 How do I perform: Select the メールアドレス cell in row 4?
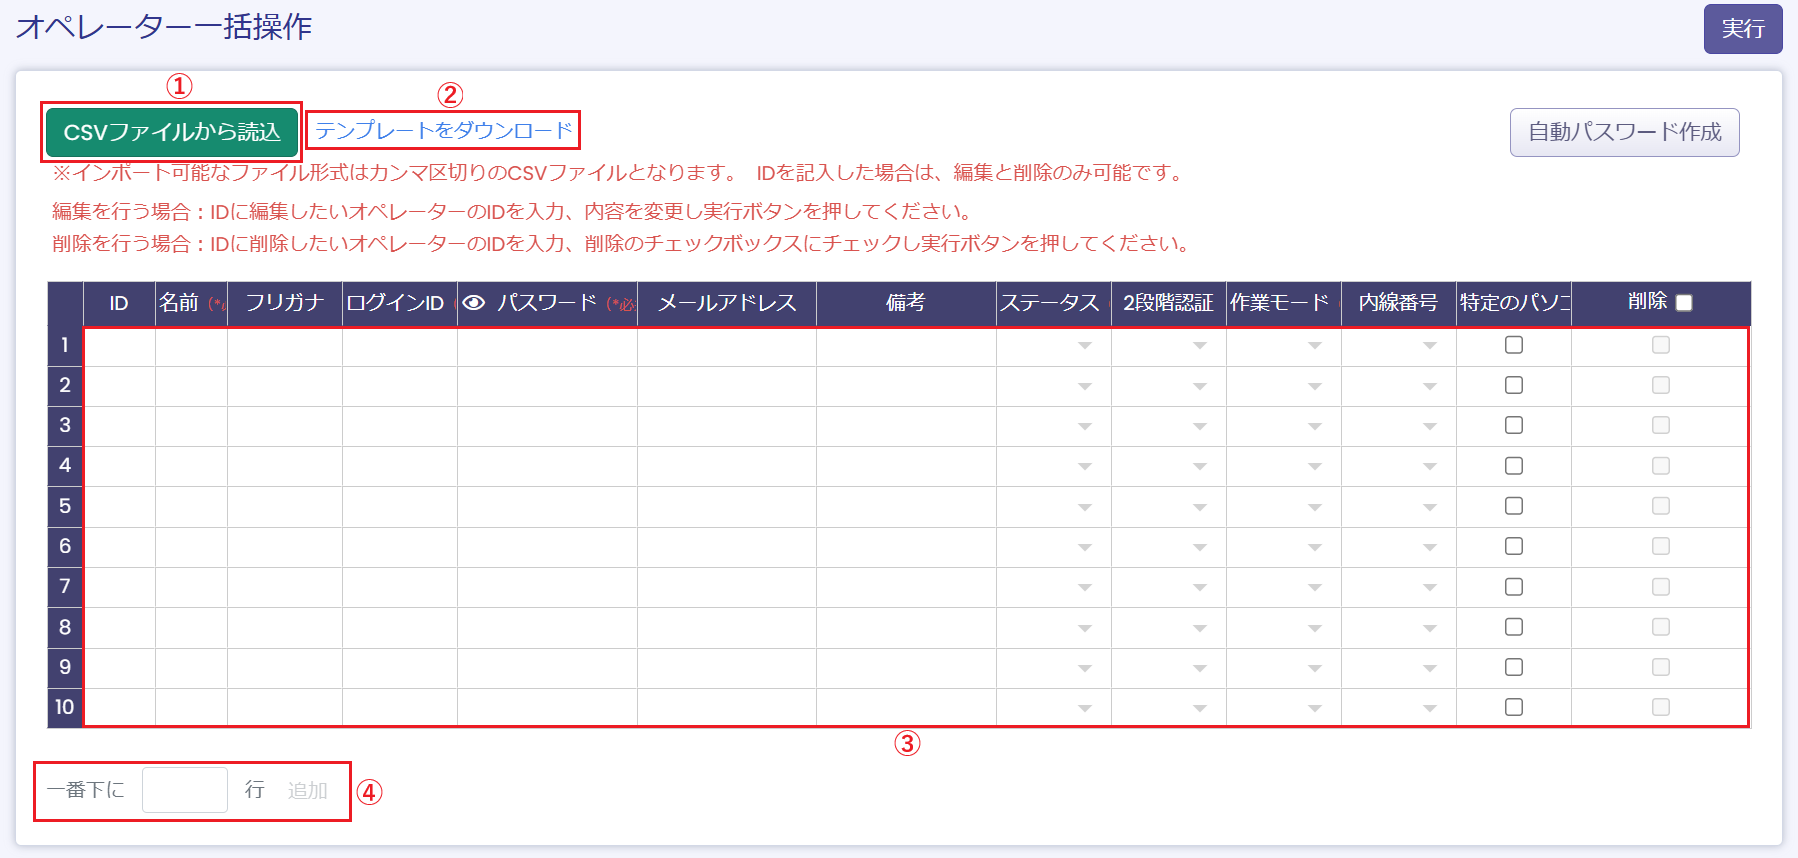click(x=727, y=466)
